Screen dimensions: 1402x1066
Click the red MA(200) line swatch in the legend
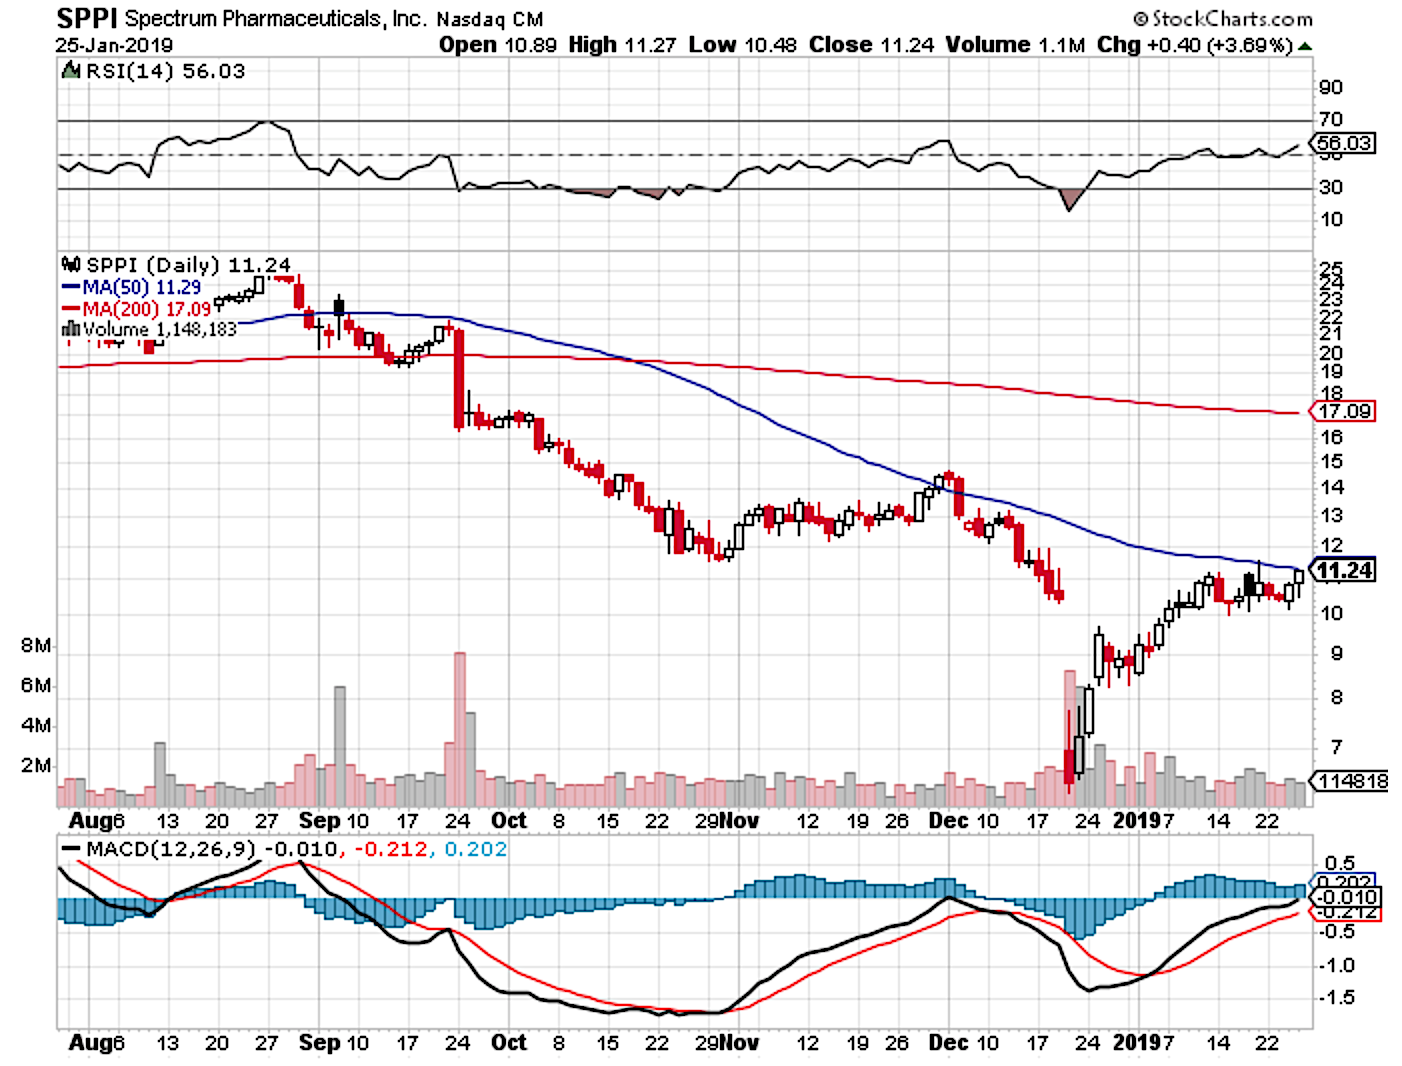pos(71,309)
